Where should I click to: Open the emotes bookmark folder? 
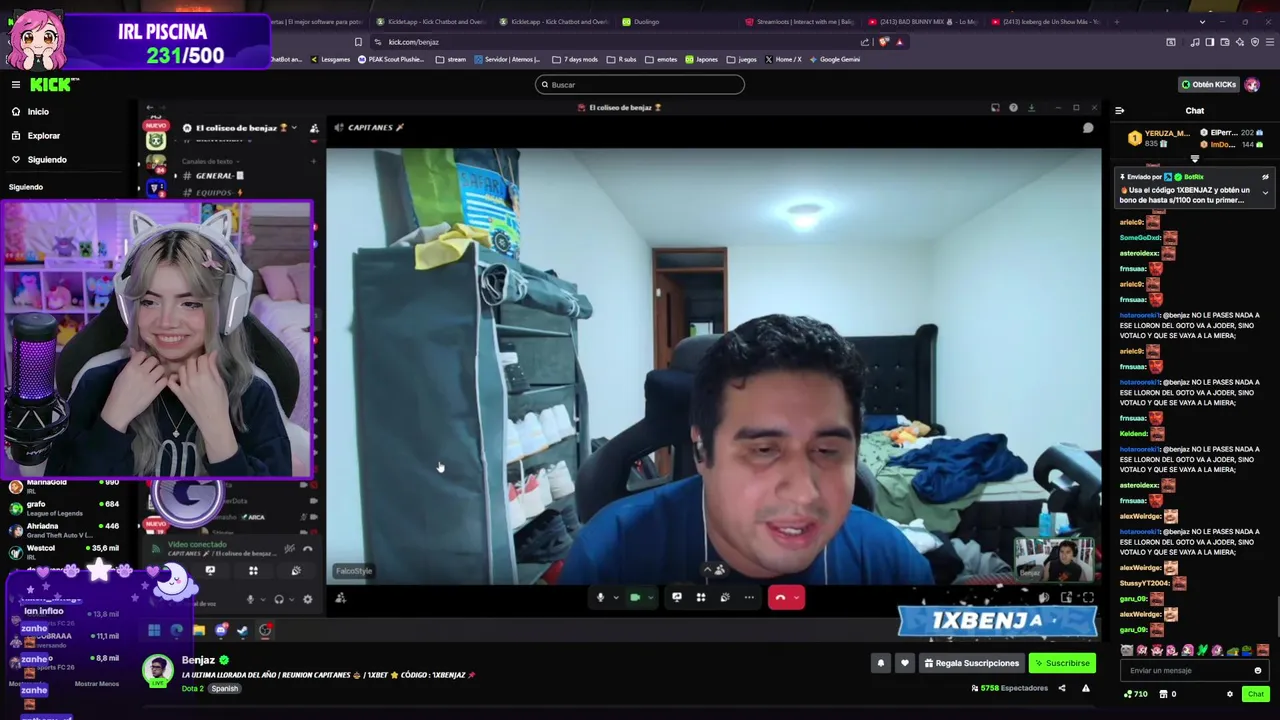(x=662, y=59)
